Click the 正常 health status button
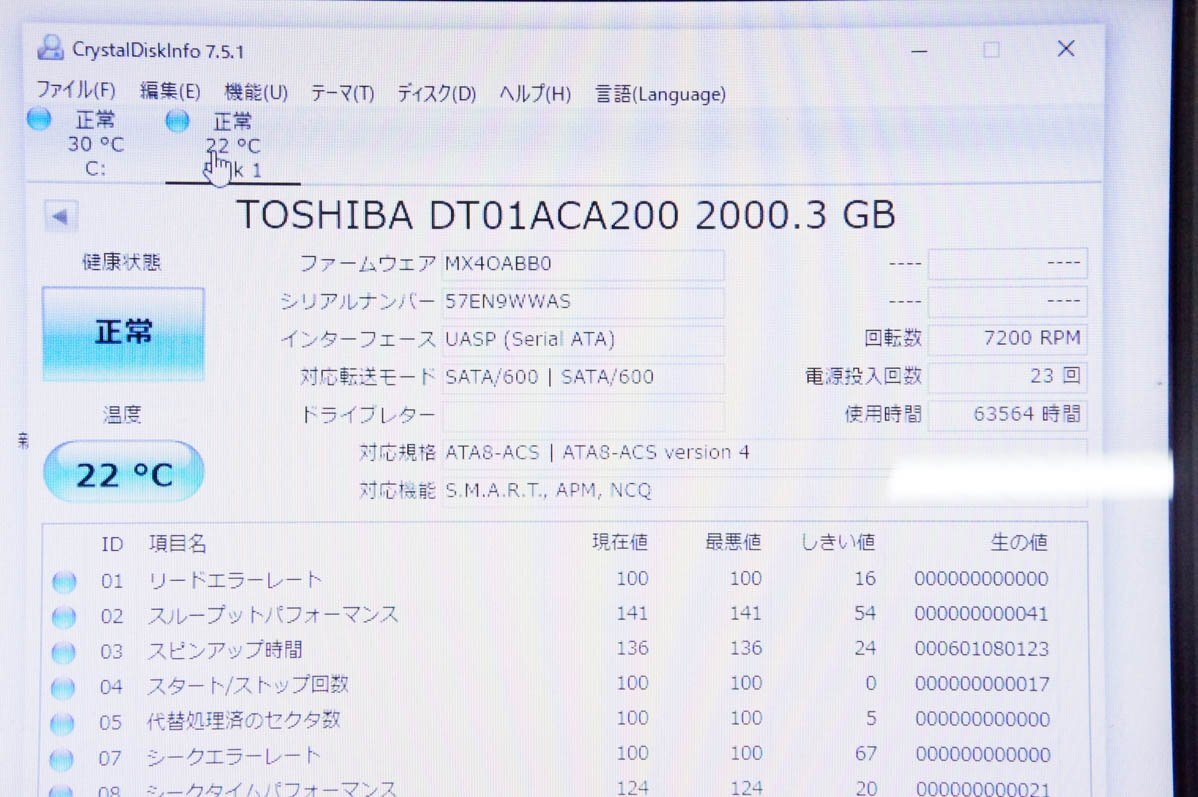The image size is (1198, 797). tap(123, 333)
